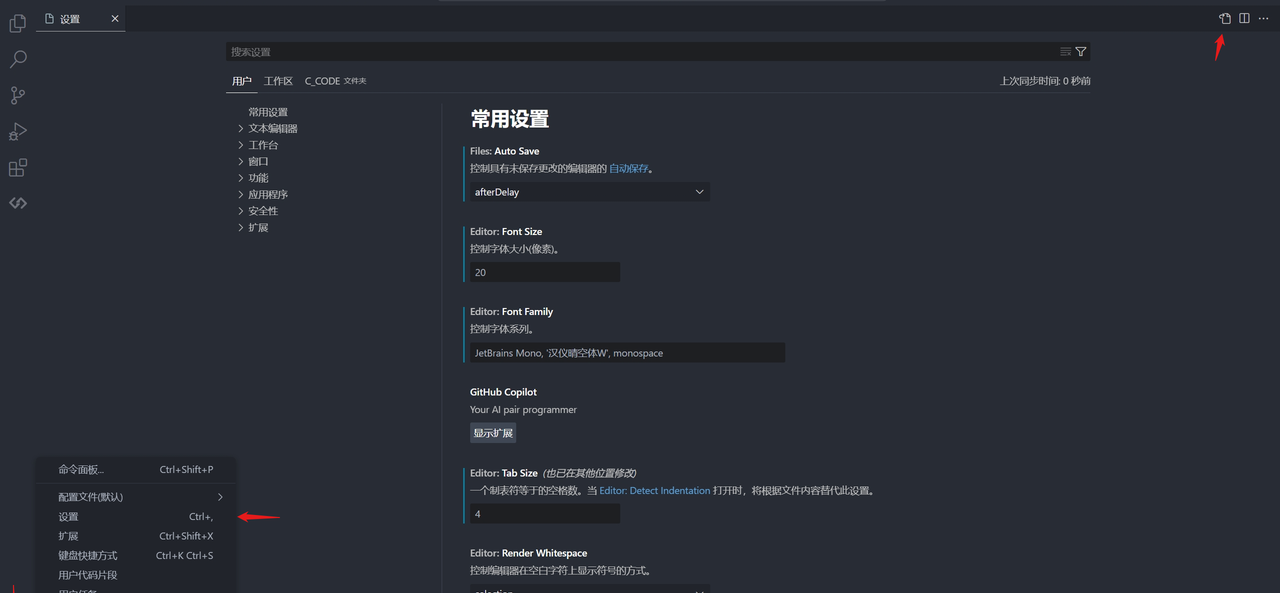Screen dimensions: 1280x593
Task: Click the 显示扩展 button
Action: (493, 433)
